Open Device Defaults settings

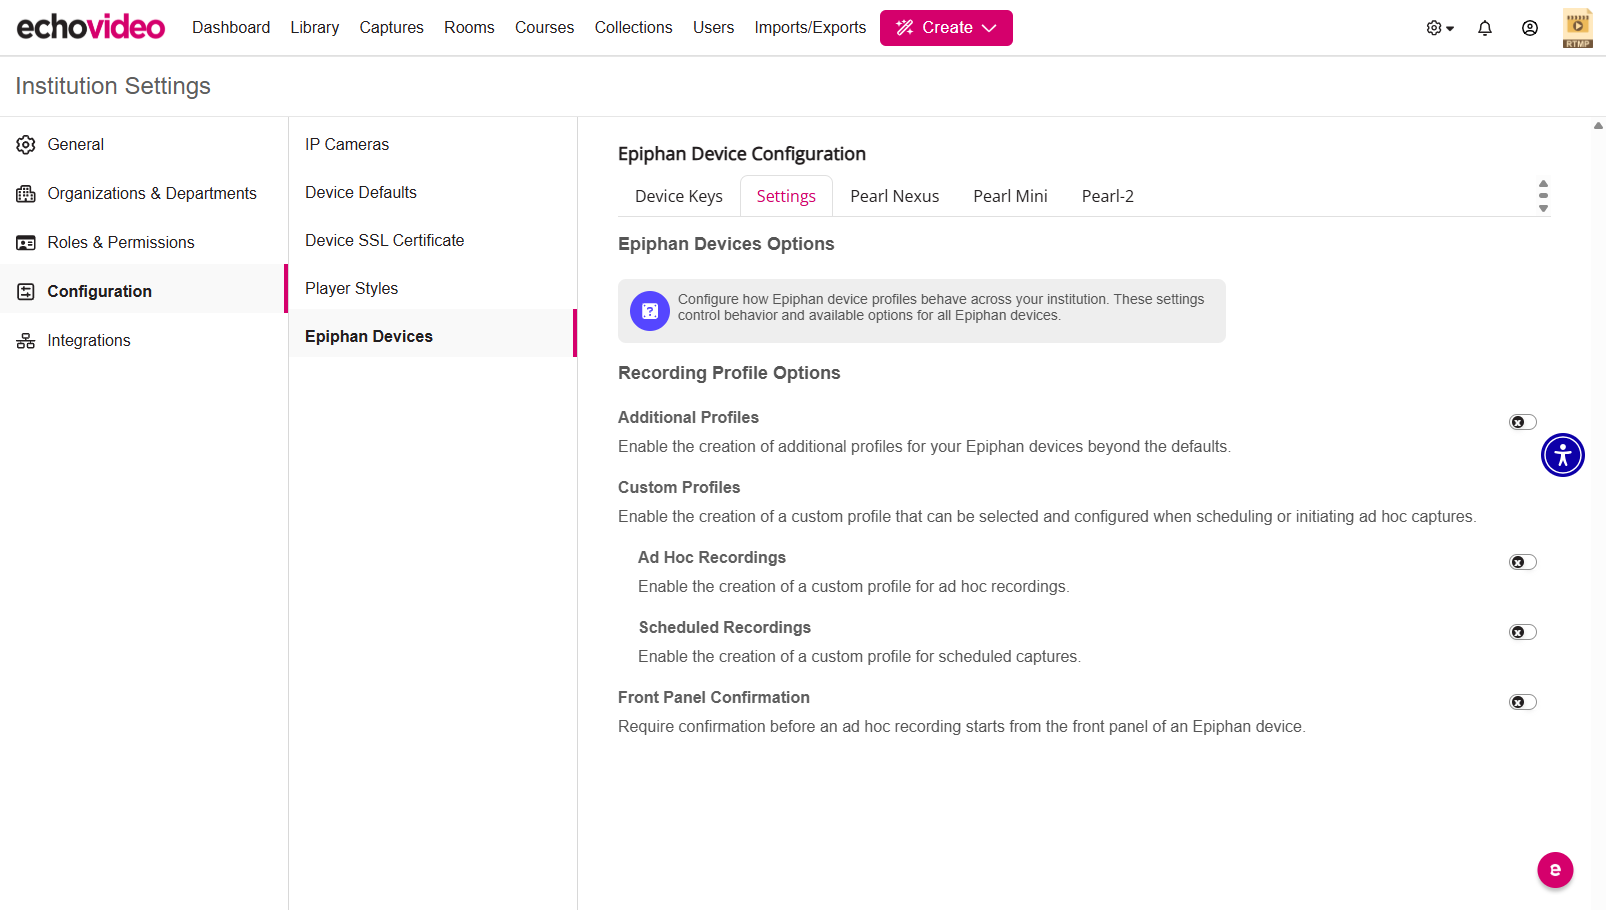coord(433,193)
